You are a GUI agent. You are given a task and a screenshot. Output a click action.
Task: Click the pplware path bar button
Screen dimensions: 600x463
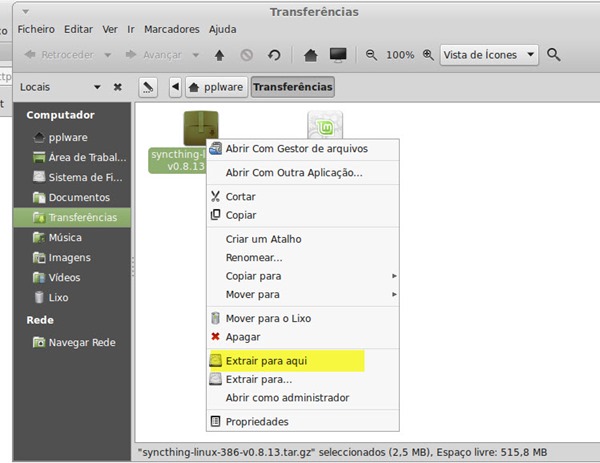[216, 87]
